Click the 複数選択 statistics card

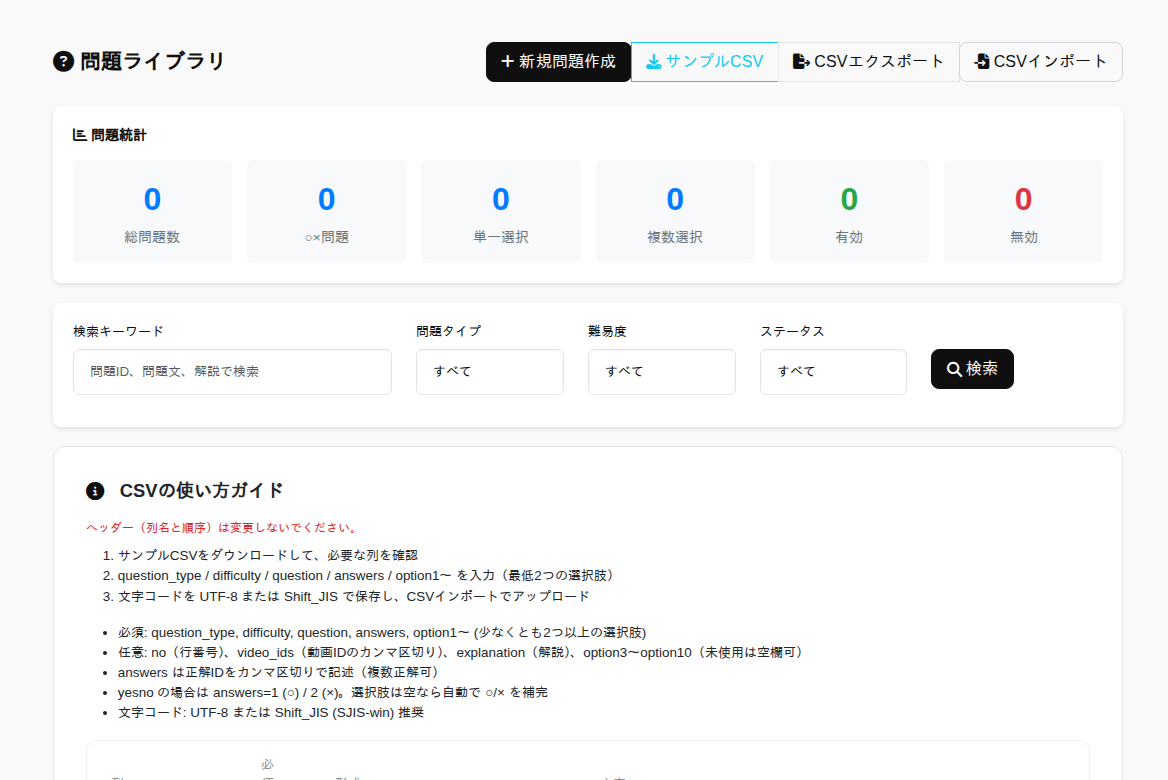(675, 212)
